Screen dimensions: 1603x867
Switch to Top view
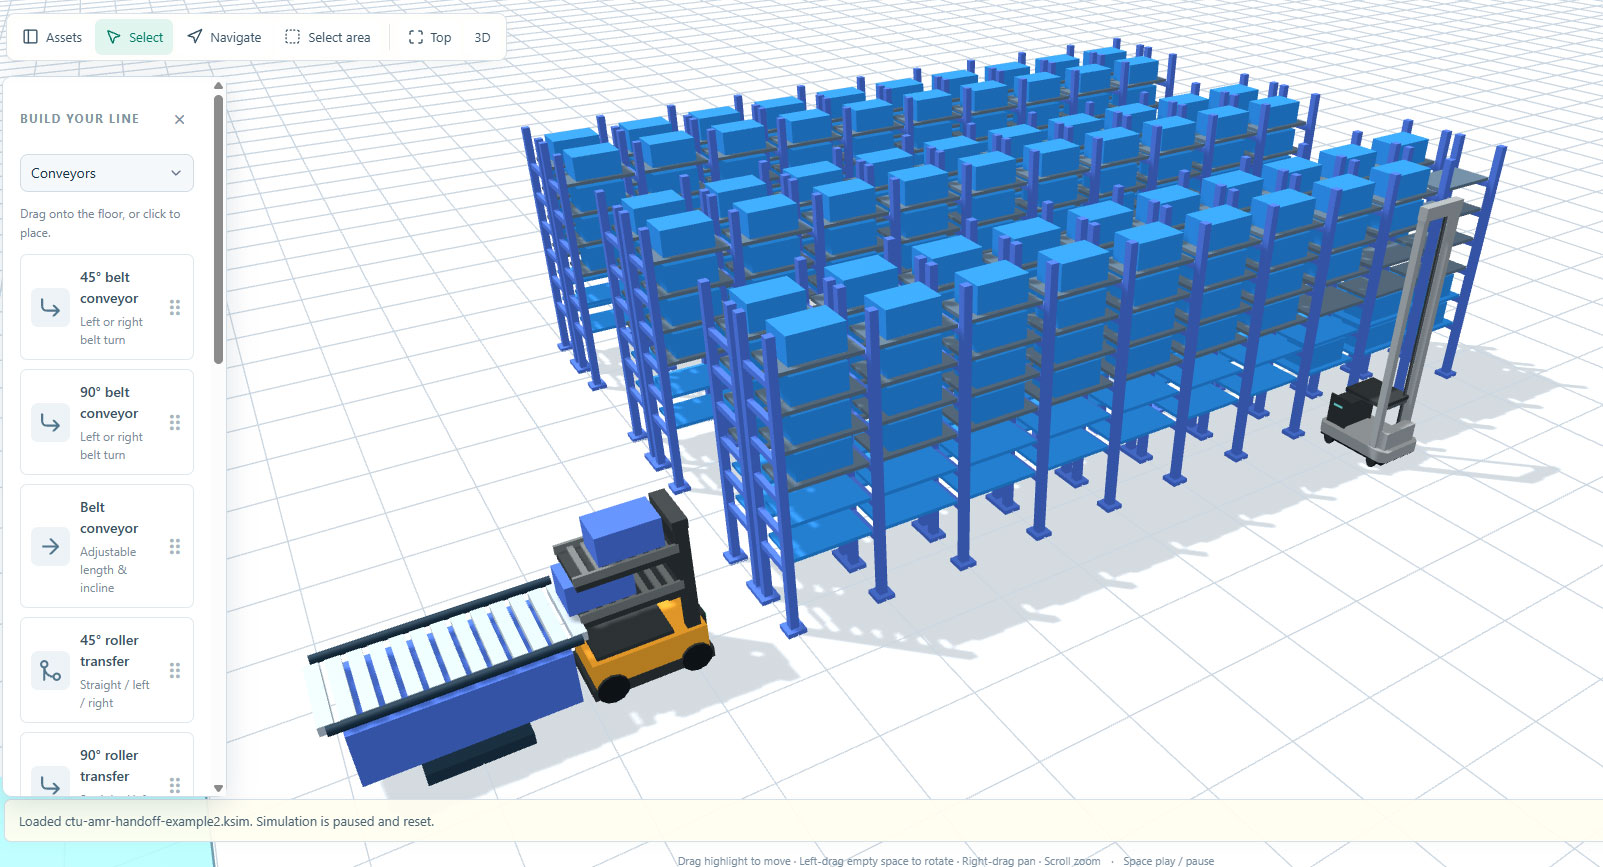(x=430, y=37)
